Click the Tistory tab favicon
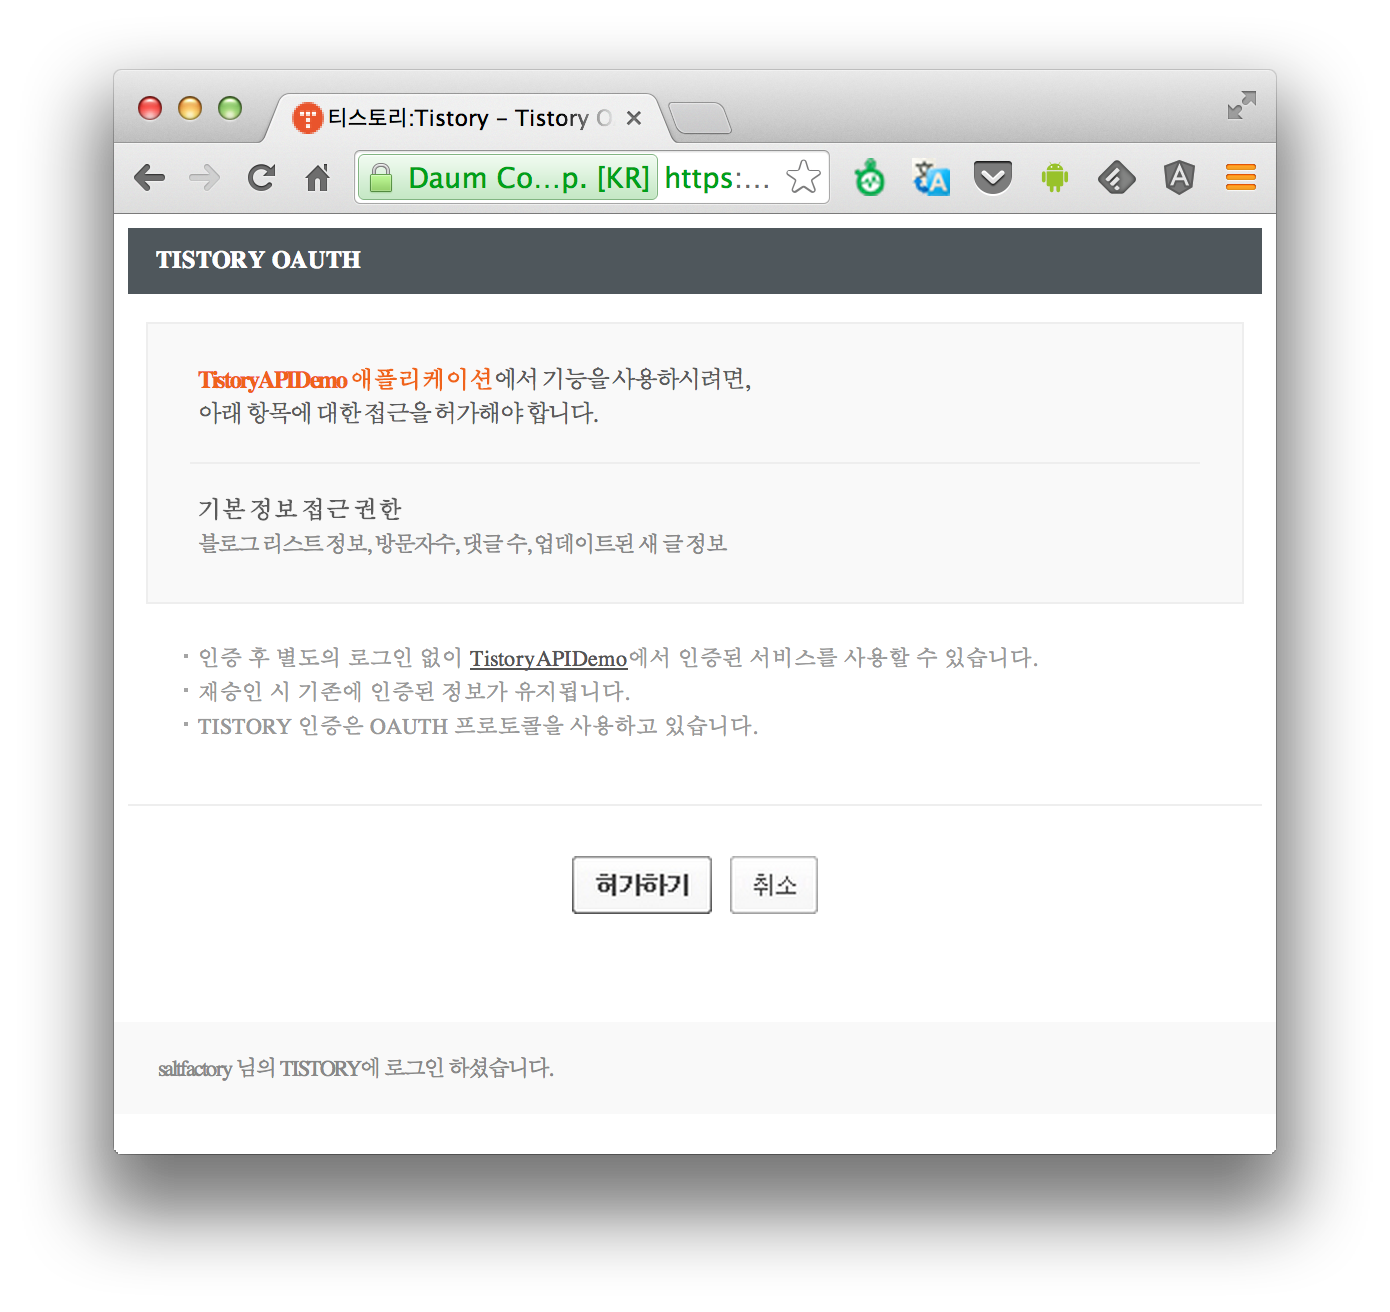The width and height of the screenshot is (1390, 1312). [307, 118]
